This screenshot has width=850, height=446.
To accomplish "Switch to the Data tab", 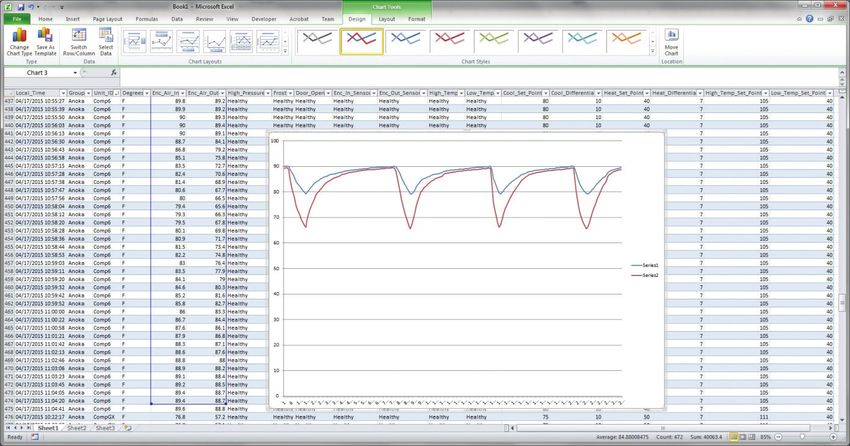I will [x=177, y=19].
